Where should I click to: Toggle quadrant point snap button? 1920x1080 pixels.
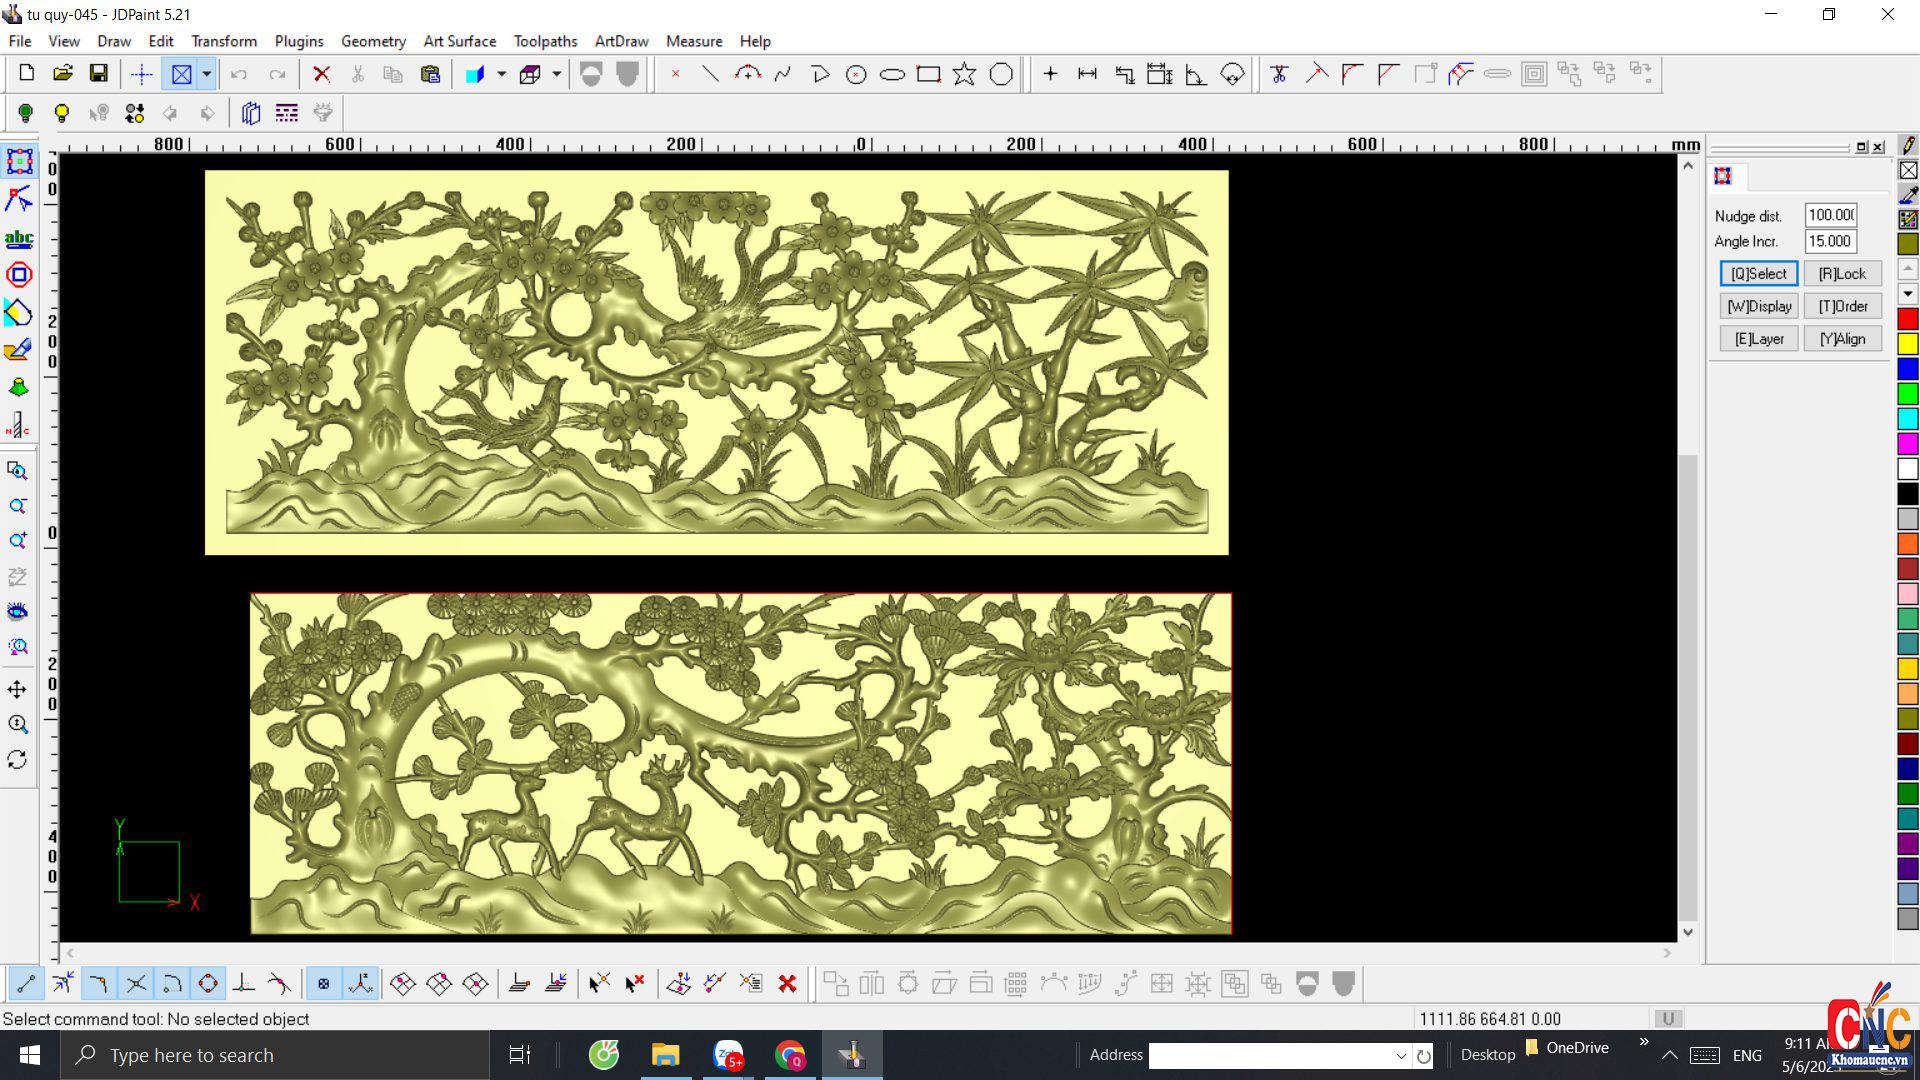[208, 984]
